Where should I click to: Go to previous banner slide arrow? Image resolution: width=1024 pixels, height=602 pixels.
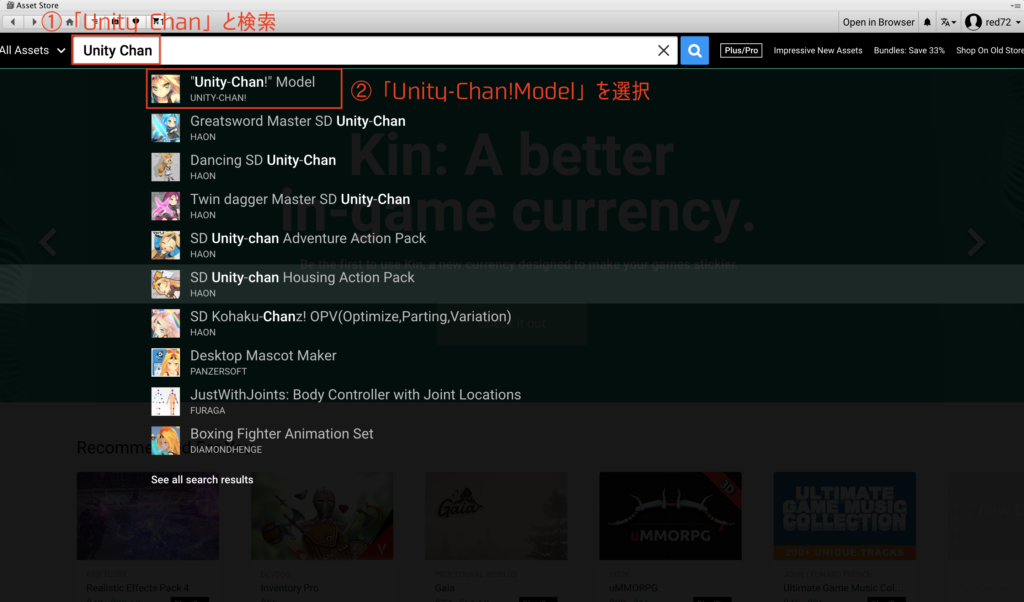[x=48, y=242]
